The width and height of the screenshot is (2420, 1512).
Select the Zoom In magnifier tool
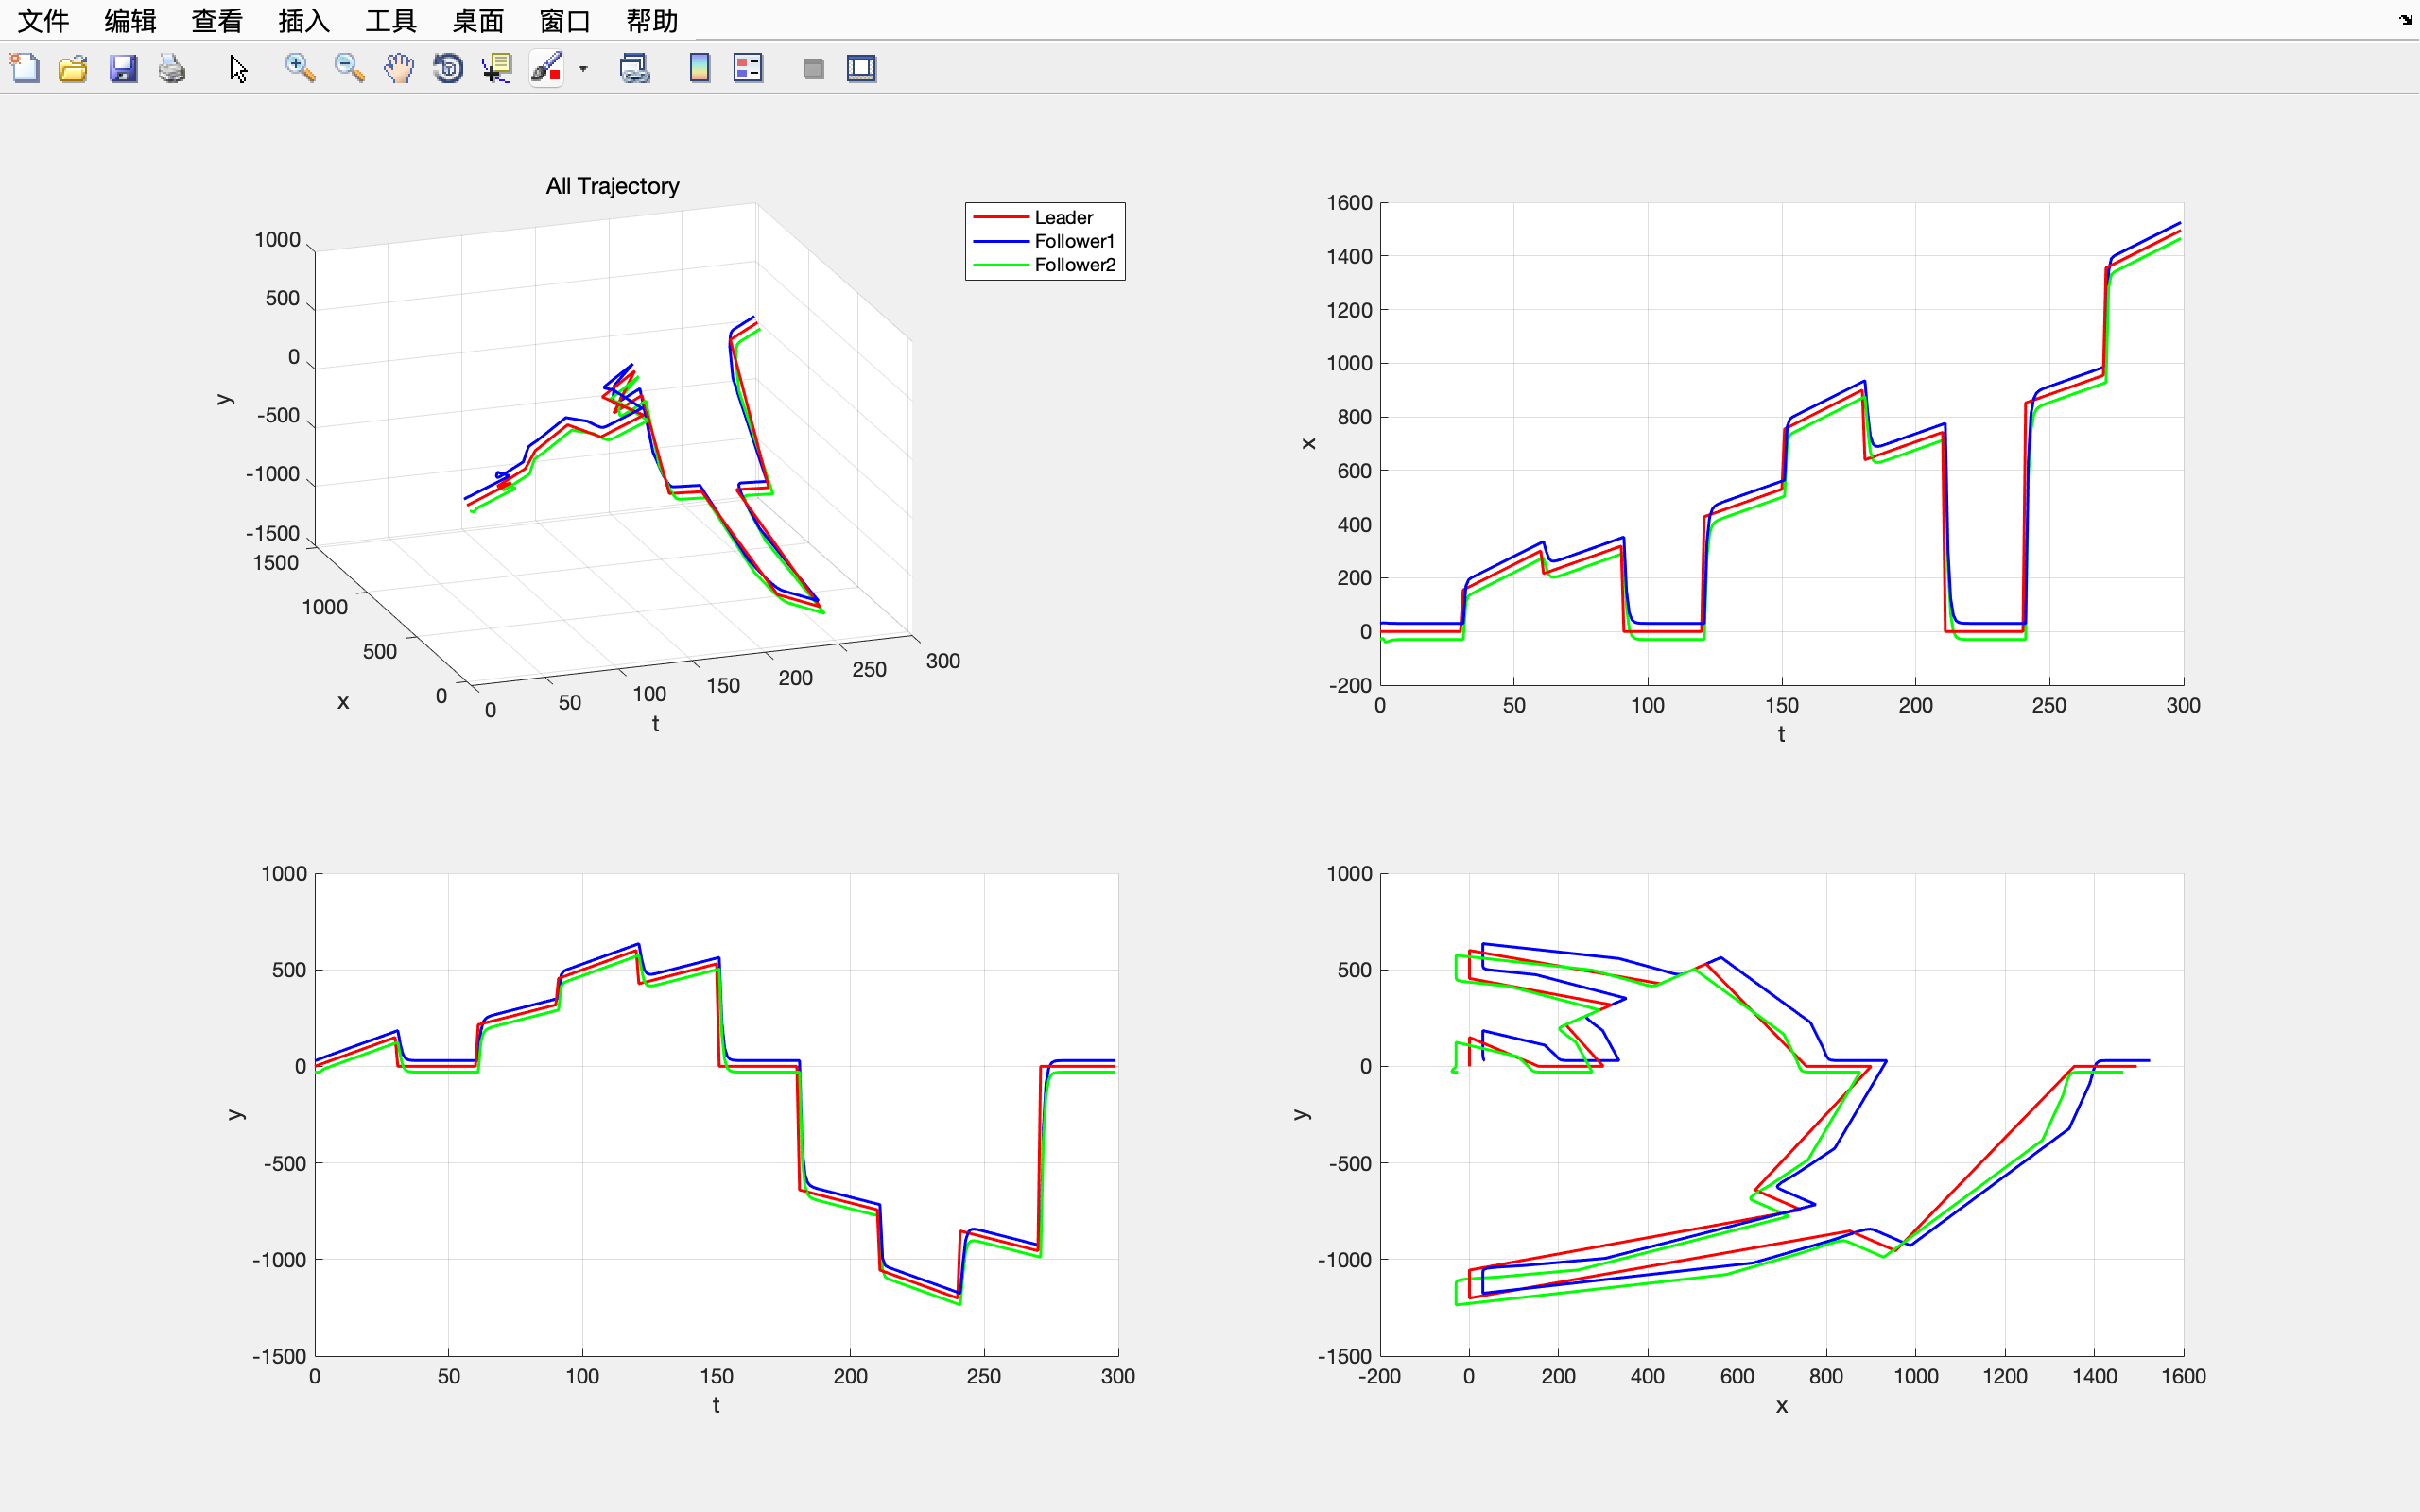point(299,68)
